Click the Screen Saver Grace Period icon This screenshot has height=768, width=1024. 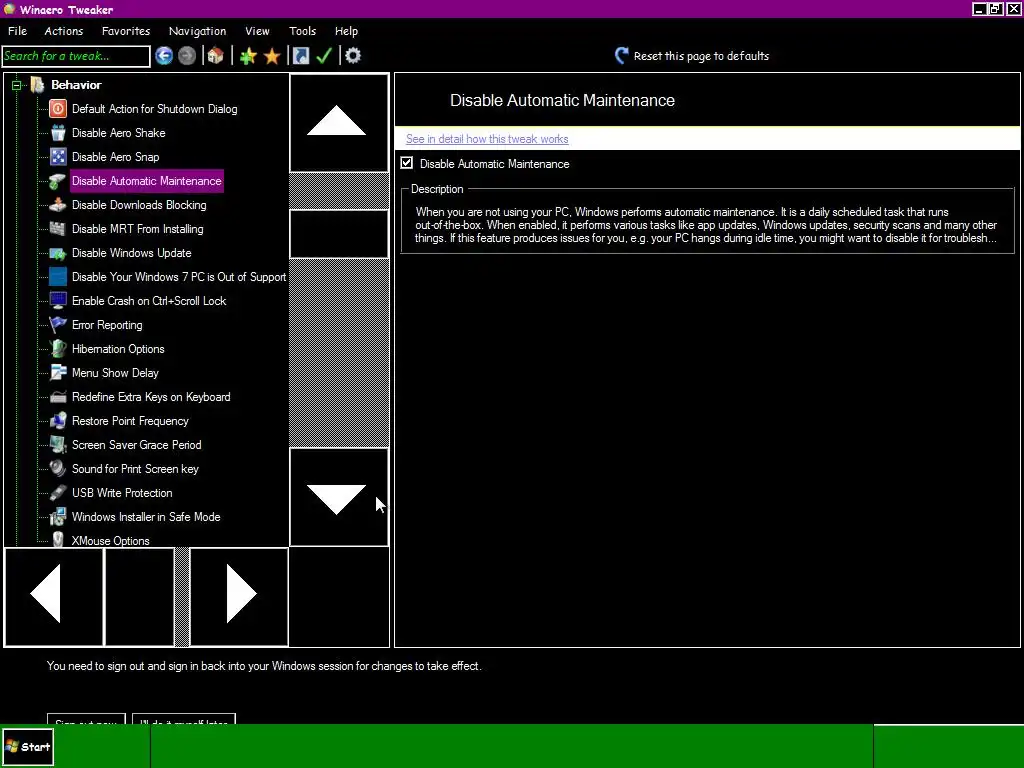(58, 445)
